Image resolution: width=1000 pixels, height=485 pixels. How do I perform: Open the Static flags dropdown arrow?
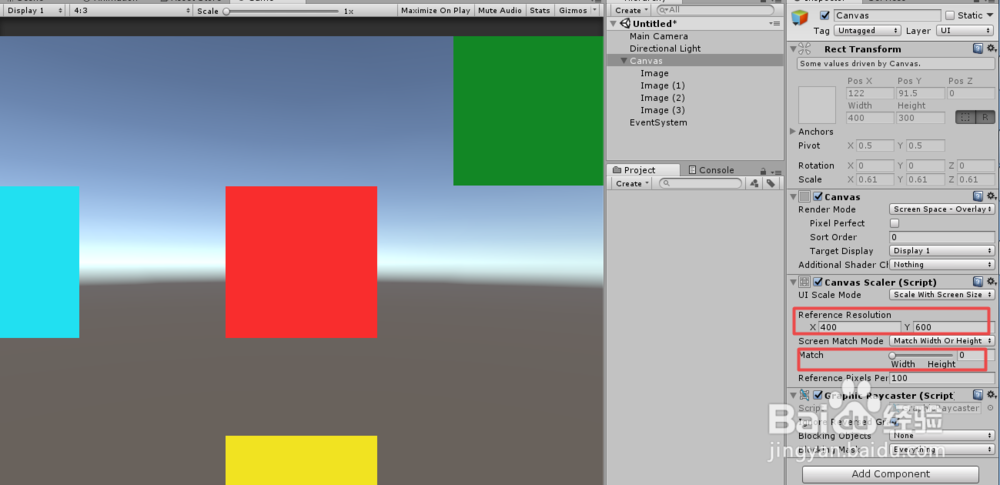990,15
